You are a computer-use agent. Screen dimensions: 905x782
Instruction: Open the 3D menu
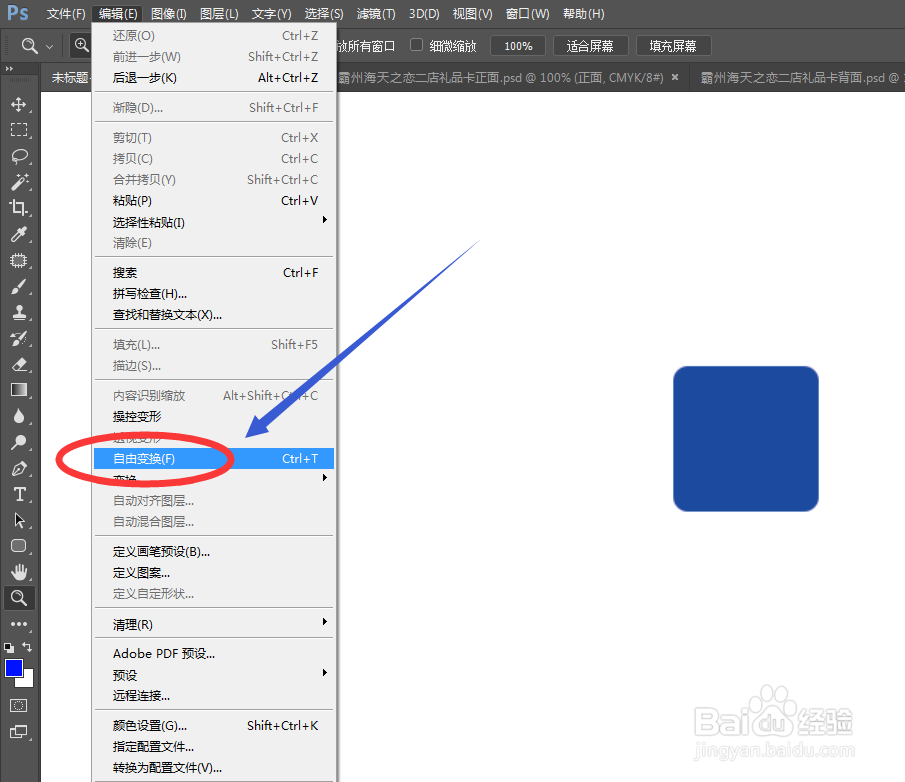pos(424,14)
